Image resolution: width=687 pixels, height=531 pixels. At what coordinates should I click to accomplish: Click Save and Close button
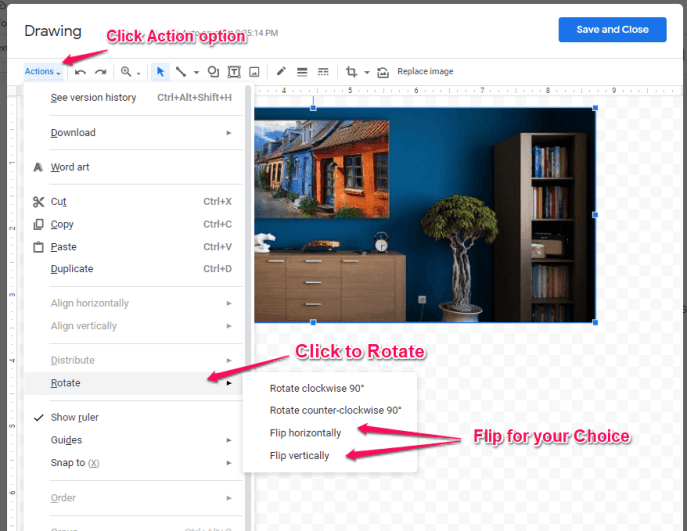pyautogui.click(x=612, y=29)
